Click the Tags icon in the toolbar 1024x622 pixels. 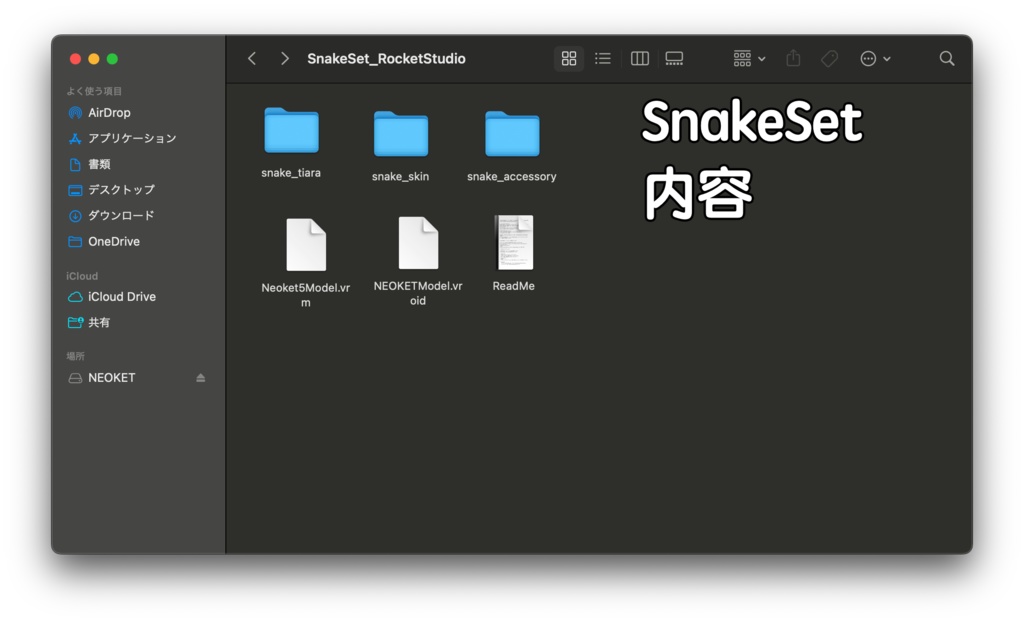click(x=829, y=58)
